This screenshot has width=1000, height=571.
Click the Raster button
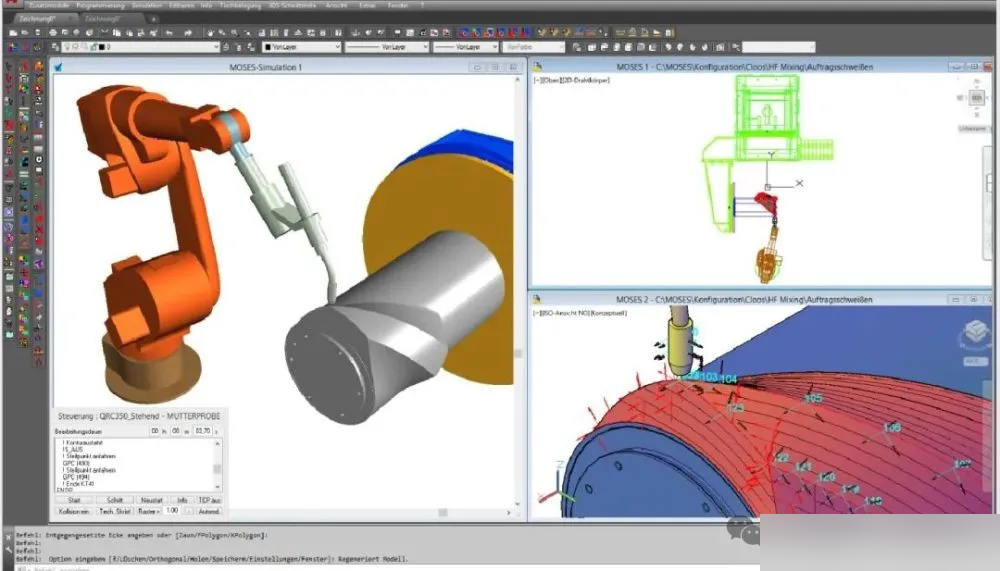[148, 511]
